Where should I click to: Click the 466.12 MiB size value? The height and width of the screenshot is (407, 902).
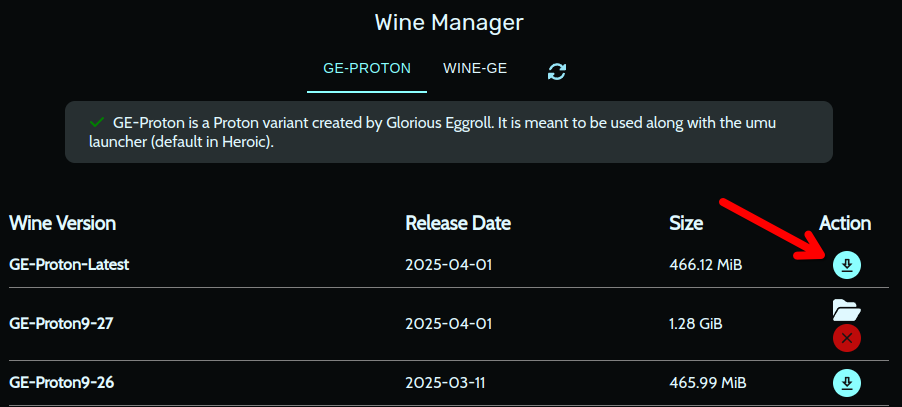tap(705, 265)
